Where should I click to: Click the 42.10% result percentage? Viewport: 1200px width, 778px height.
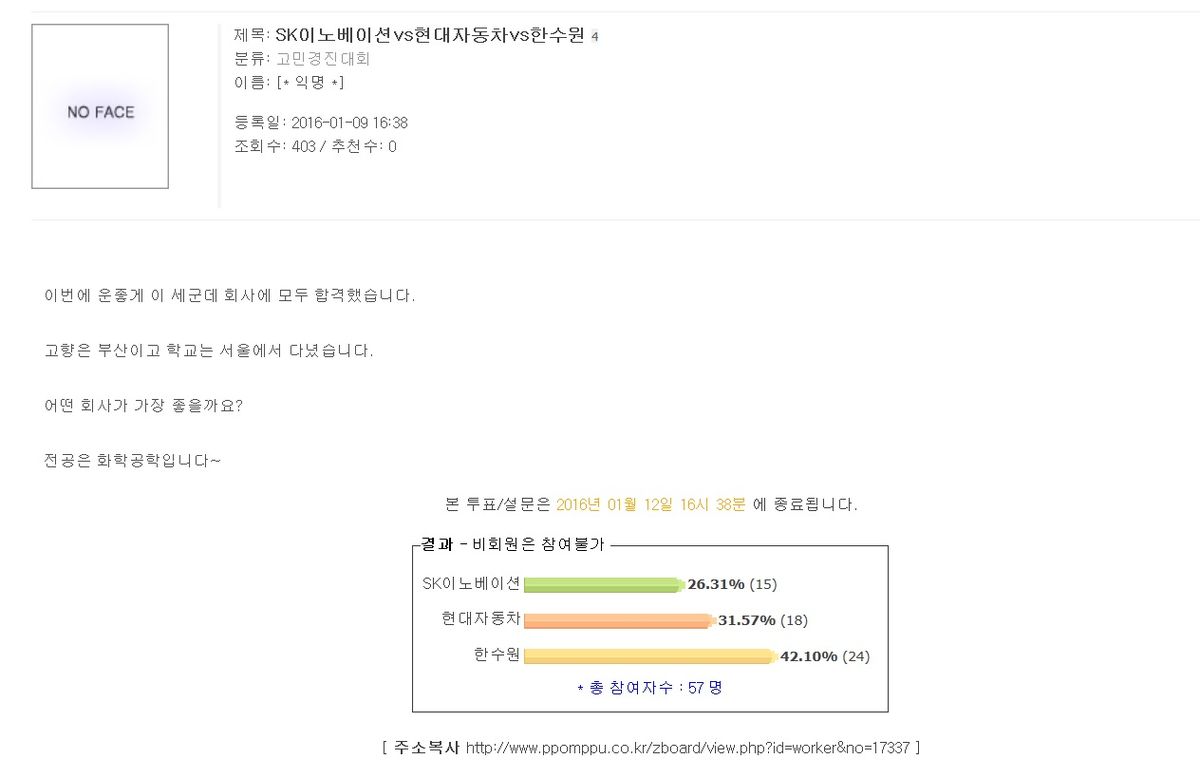pyautogui.click(x=808, y=656)
